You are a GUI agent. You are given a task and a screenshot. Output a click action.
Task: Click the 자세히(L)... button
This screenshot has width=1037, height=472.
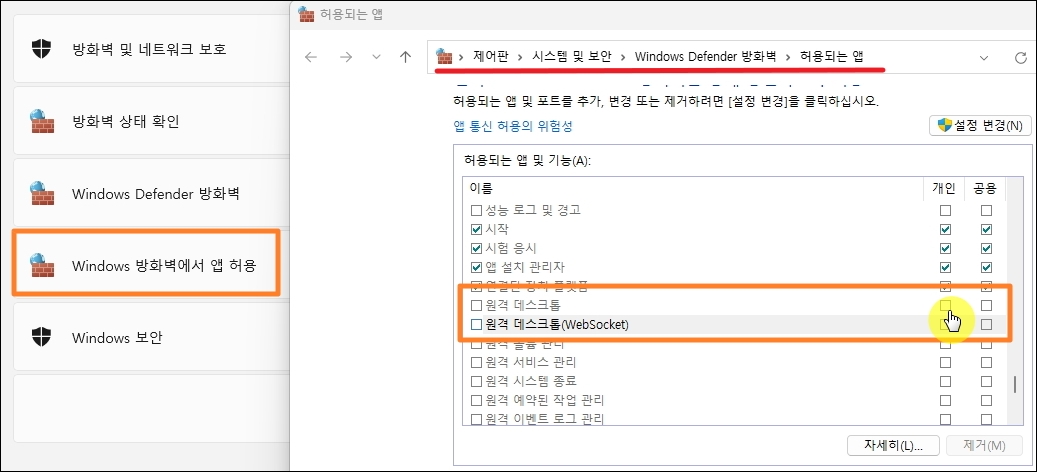pos(893,445)
